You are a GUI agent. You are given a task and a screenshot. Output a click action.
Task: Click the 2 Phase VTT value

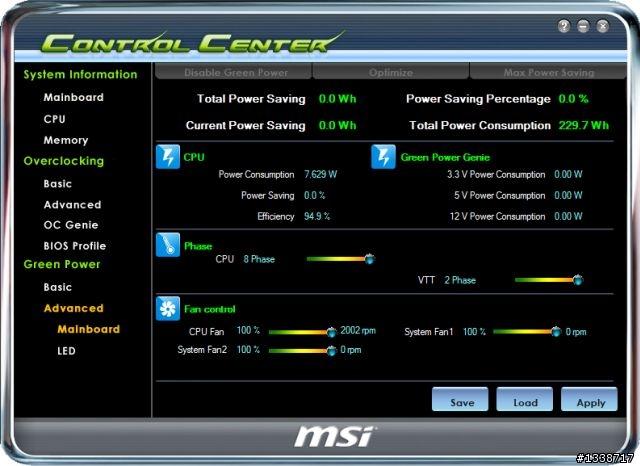(460, 280)
